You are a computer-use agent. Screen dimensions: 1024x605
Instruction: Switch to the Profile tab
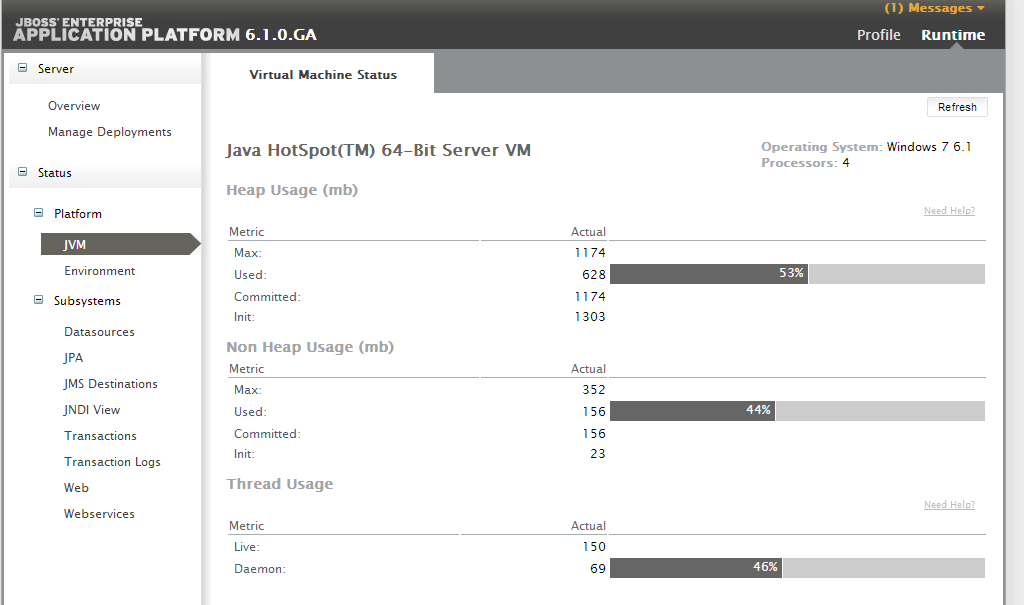pyautogui.click(x=878, y=35)
